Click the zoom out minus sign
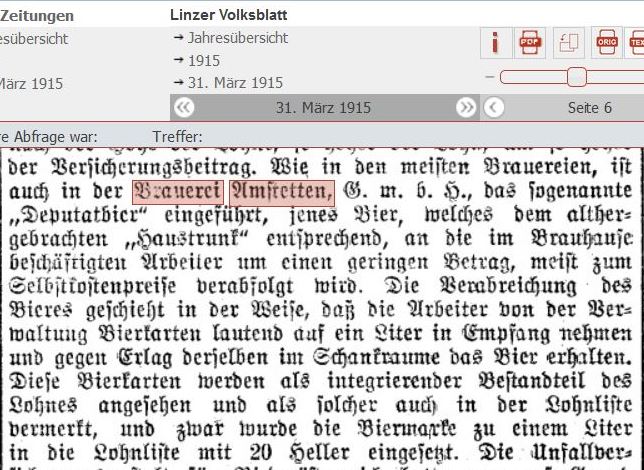The height and width of the screenshot is (470, 644). [489, 77]
